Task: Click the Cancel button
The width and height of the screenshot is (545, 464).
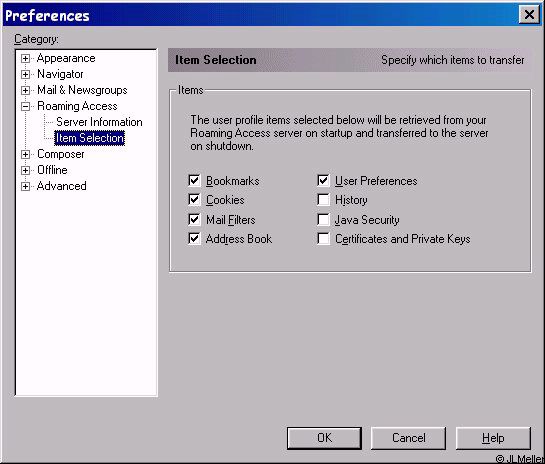Action: coord(408,438)
